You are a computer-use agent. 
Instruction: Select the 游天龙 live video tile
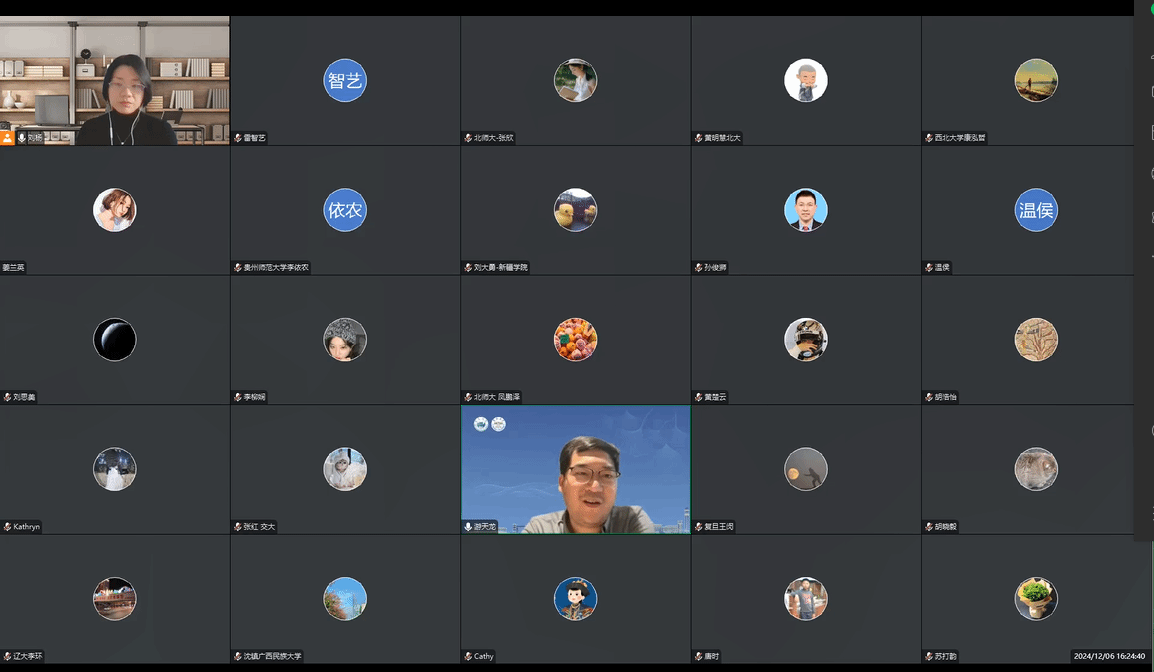tap(575, 468)
